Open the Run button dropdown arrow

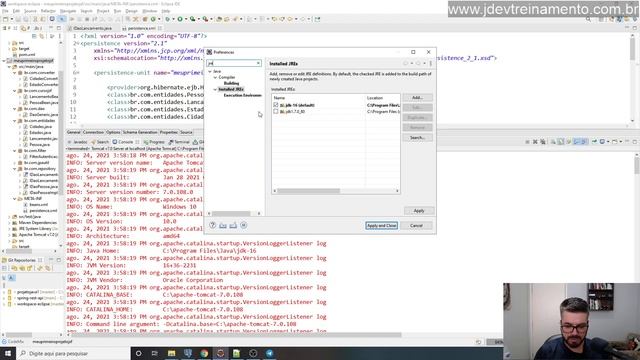[185, 19]
